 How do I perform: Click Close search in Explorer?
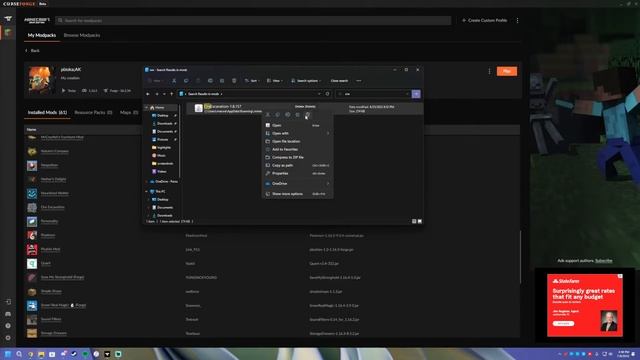point(339,81)
